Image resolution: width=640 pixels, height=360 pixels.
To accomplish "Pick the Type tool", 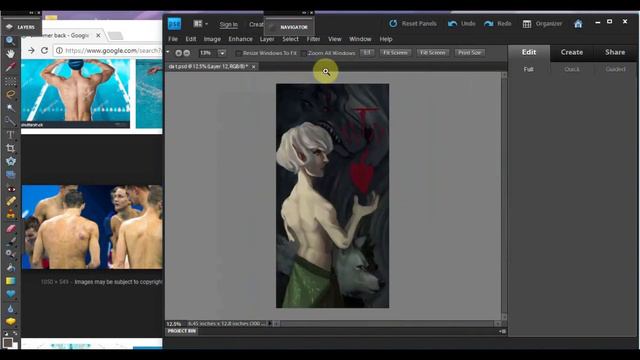I will point(10,135).
